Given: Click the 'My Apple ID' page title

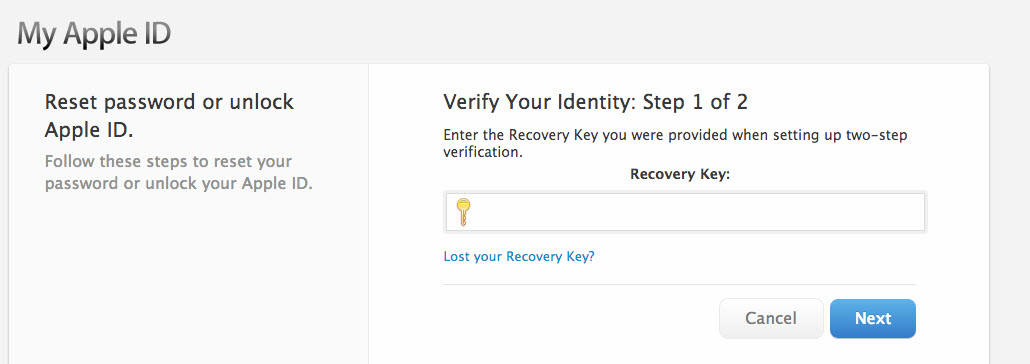Looking at the screenshot, I should click(94, 34).
